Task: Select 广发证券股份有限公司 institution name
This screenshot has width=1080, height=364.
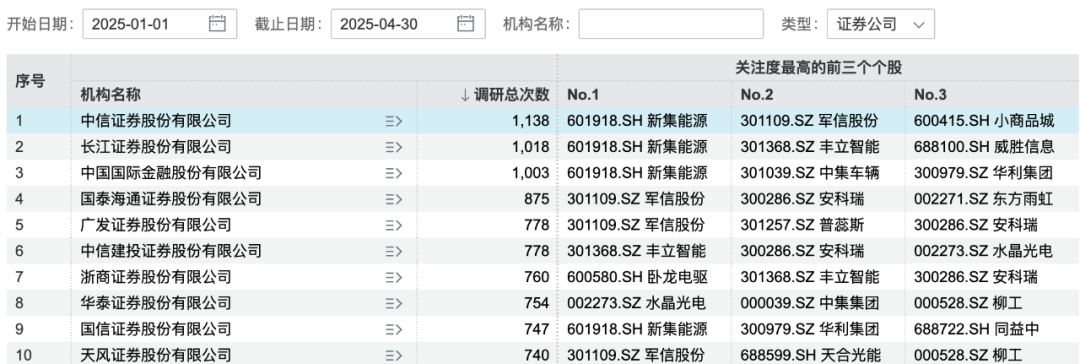Action: [156, 225]
